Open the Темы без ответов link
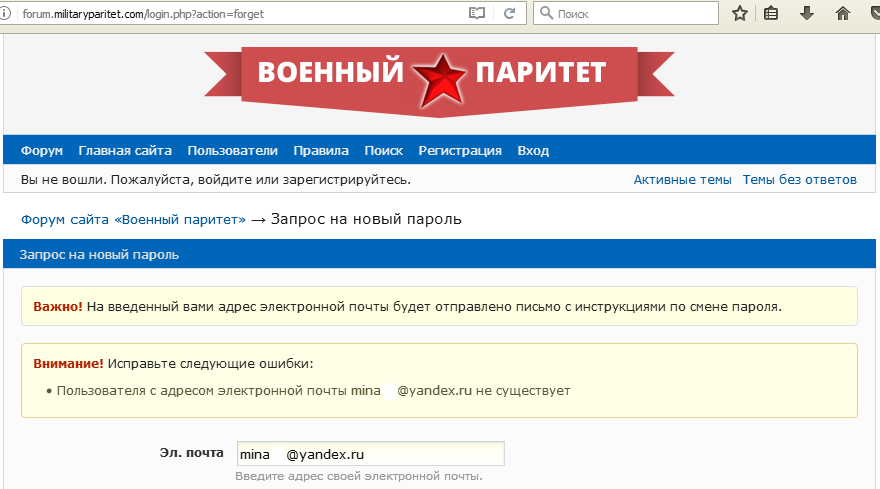This screenshot has height=489, width=880. click(x=800, y=180)
